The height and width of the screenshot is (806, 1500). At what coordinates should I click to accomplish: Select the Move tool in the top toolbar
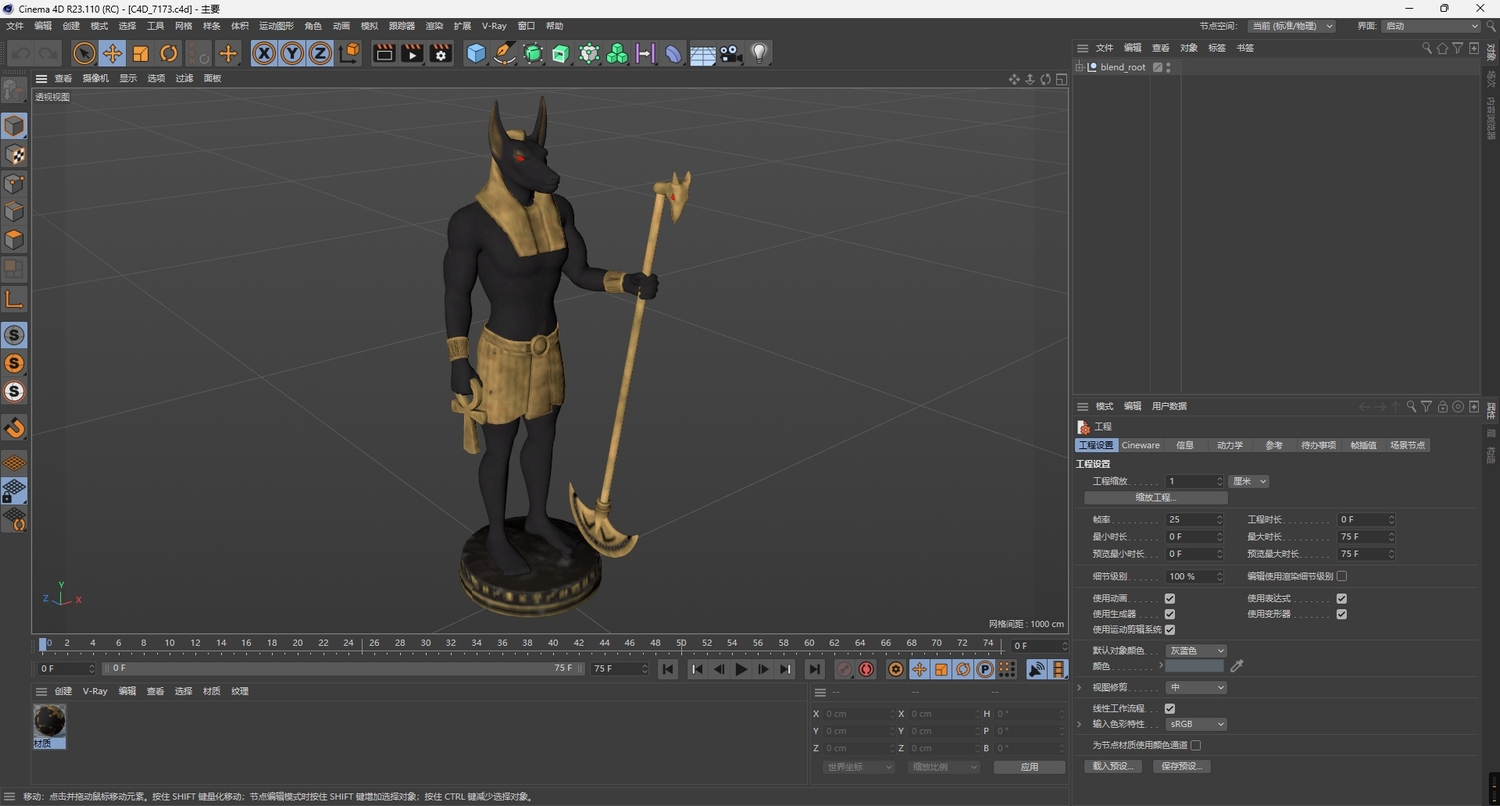pos(112,53)
